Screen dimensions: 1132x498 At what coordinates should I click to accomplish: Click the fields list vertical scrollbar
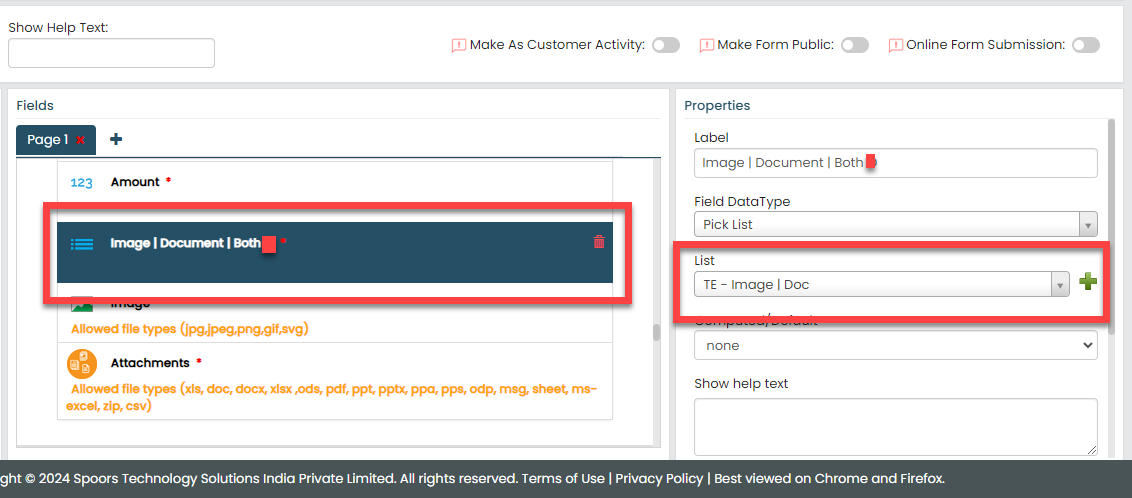(x=656, y=333)
